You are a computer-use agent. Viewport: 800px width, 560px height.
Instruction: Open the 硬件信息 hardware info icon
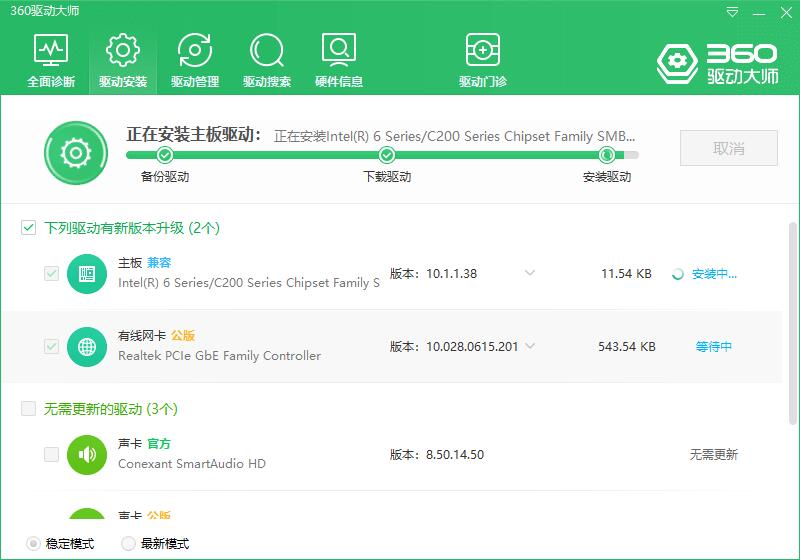[339, 50]
